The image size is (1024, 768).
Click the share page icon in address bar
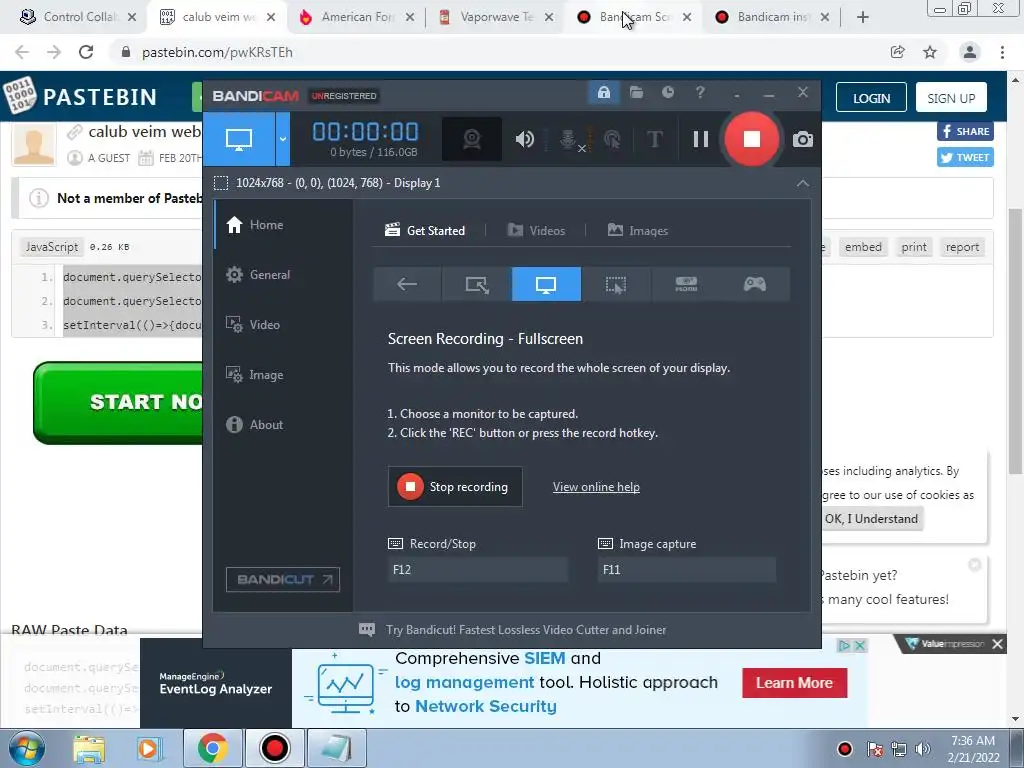(x=898, y=52)
